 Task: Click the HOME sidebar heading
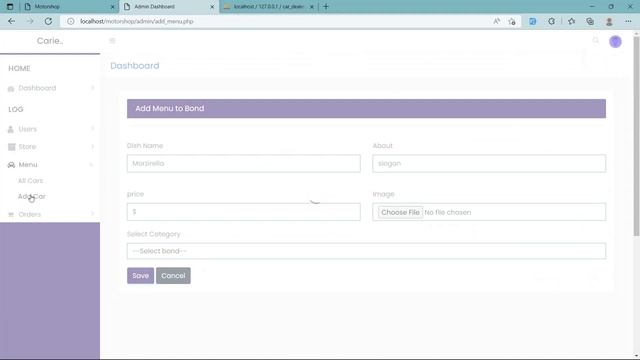point(19,68)
